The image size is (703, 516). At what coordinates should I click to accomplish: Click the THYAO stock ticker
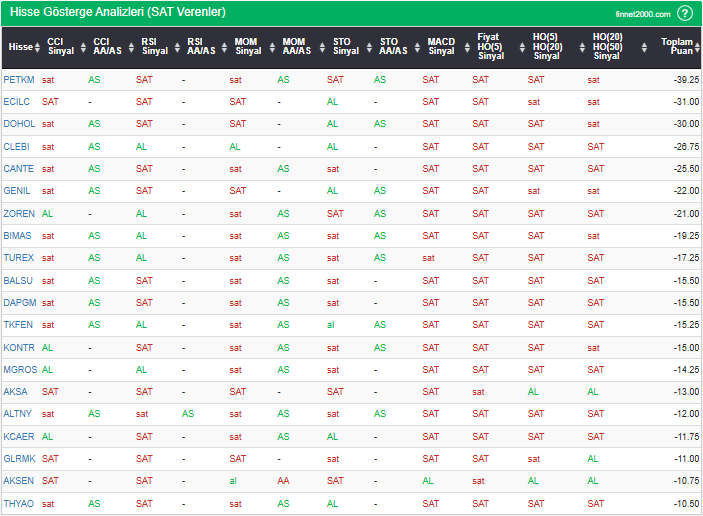(x=18, y=504)
